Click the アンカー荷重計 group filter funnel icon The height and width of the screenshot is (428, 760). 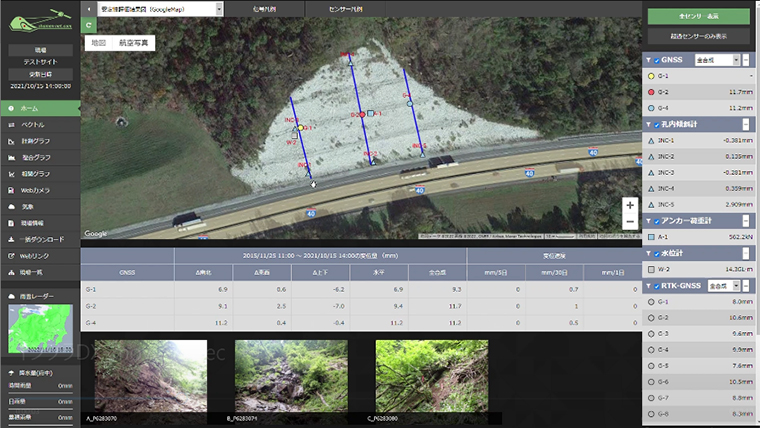649,221
